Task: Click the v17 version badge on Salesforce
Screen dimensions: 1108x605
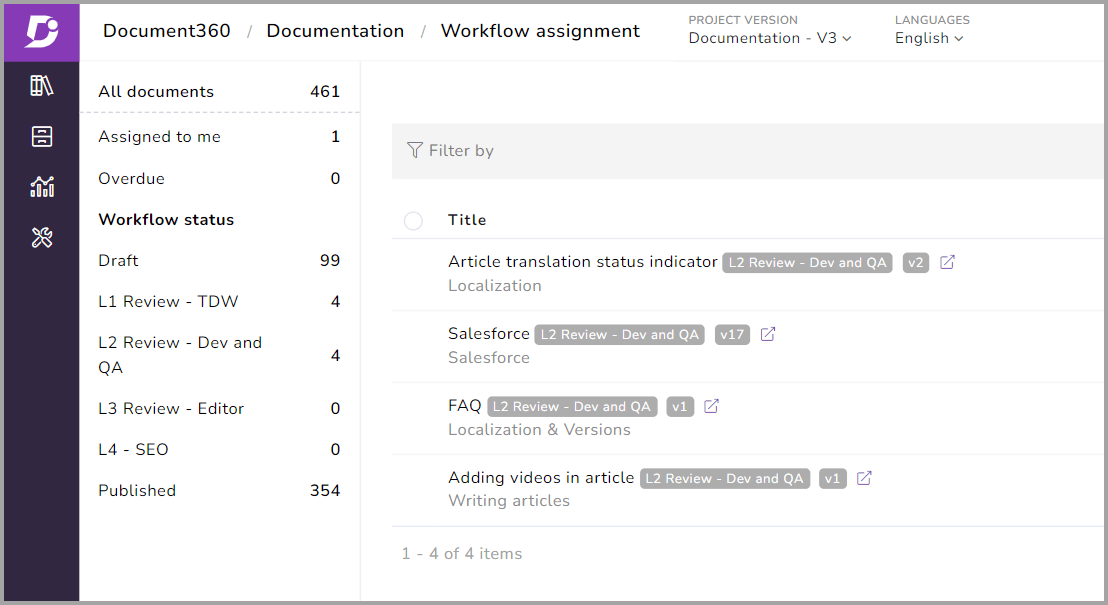Action: point(732,334)
